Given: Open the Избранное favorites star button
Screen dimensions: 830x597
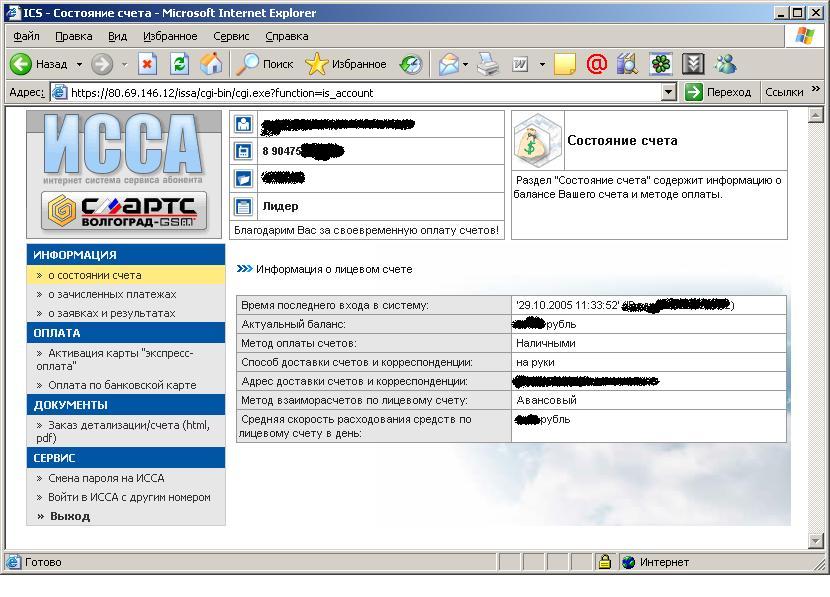Looking at the screenshot, I should [346, 64].
